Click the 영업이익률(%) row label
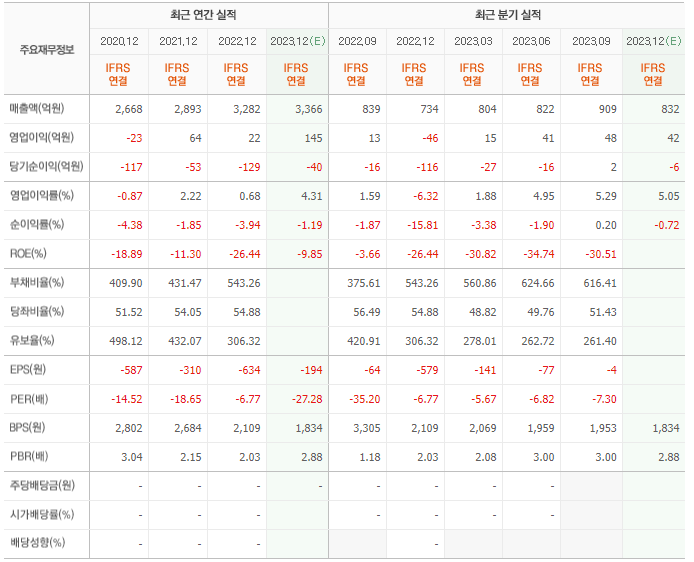Viewport: 694px width, 562px height. (x=42, y=196)
